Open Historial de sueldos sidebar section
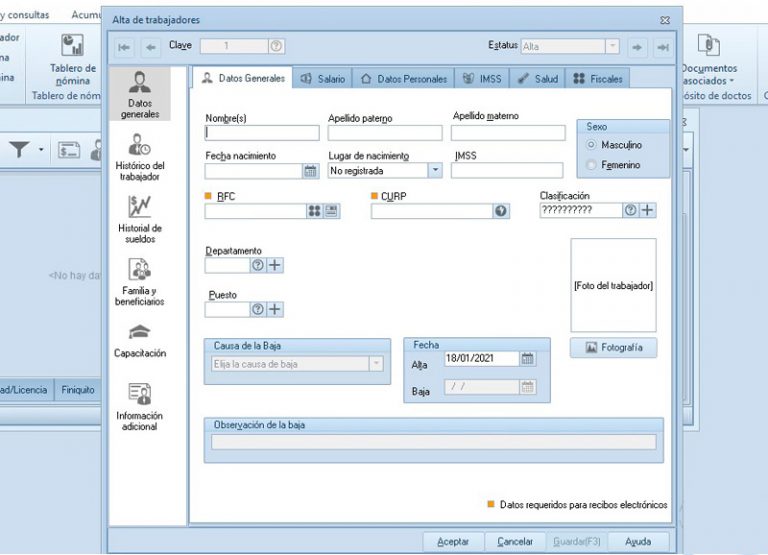 (140, 219)
